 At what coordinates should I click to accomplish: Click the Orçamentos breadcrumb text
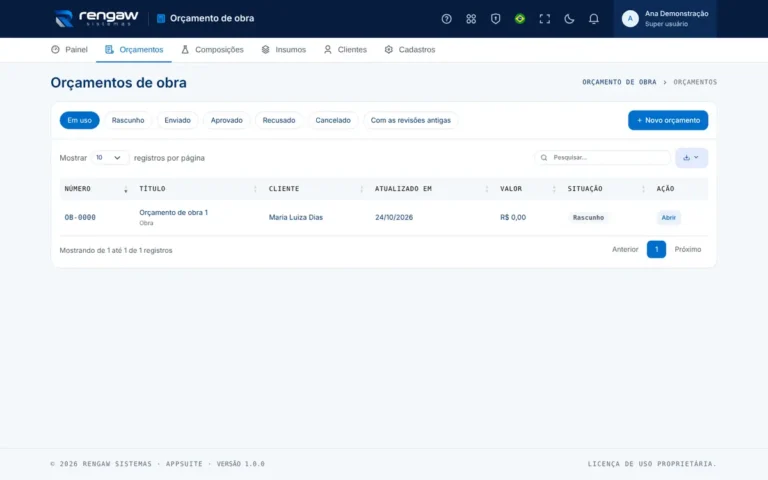[x=695, y=82]
